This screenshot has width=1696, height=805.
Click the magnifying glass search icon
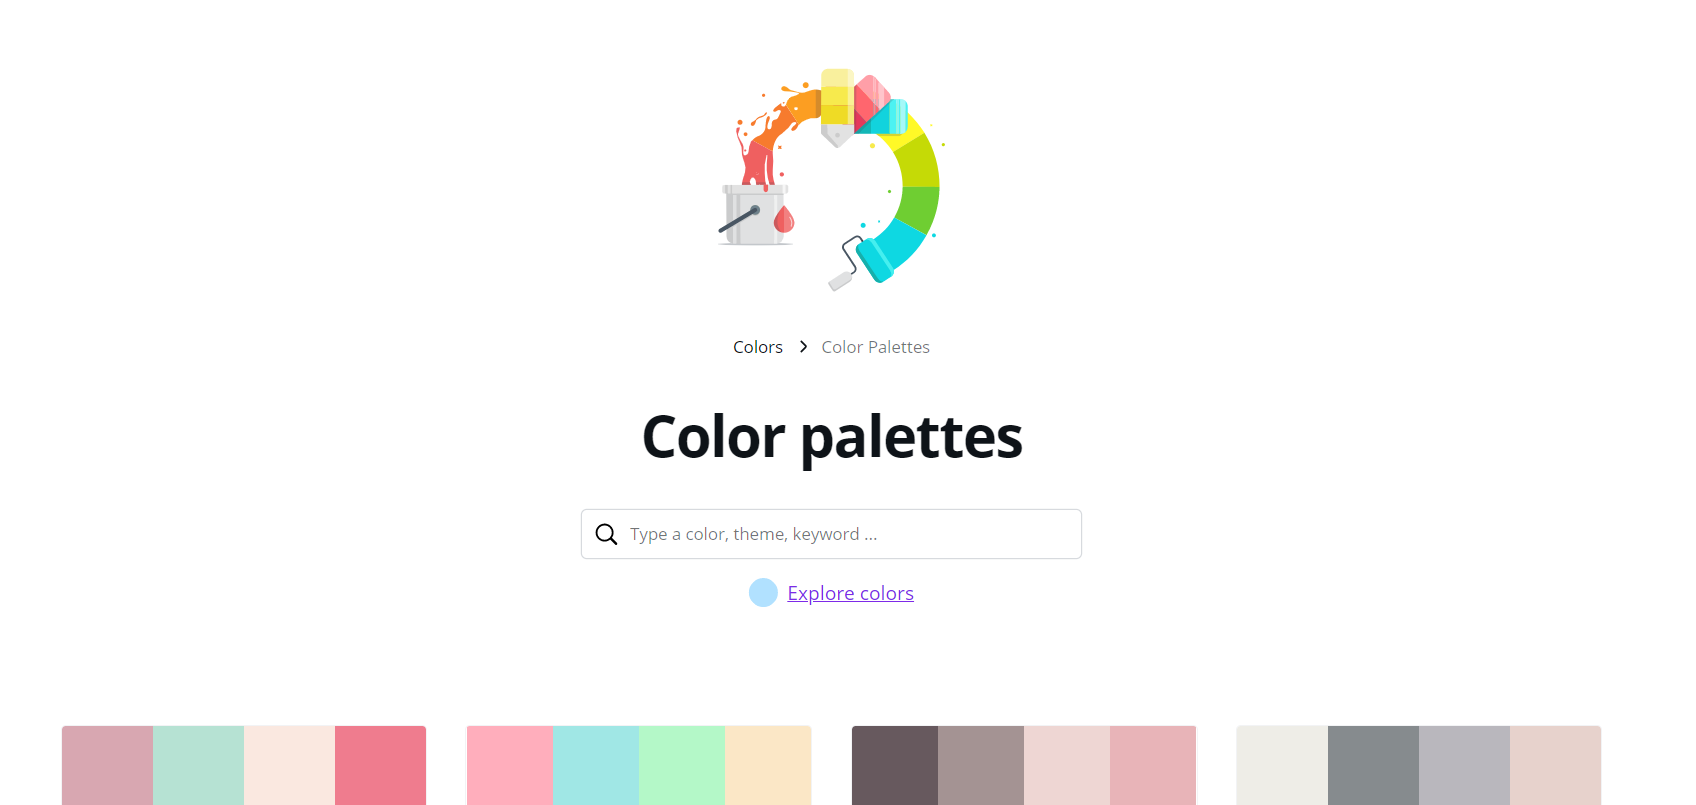606,534
